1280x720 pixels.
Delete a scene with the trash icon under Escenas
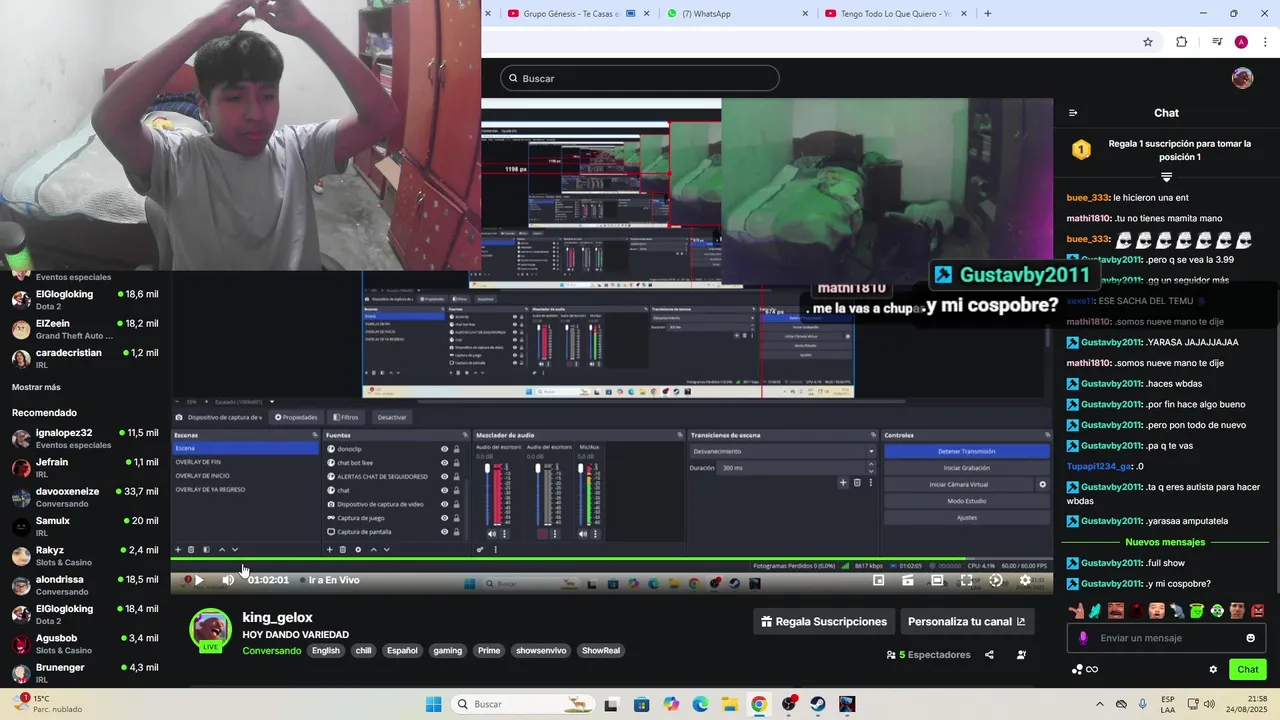(x=191, y=549)
